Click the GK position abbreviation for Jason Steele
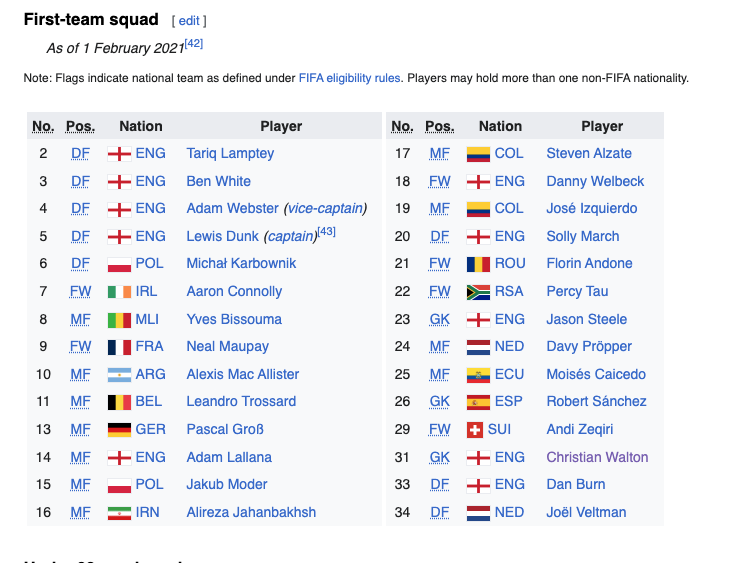The image size is (738, 563). pos(439,320)
